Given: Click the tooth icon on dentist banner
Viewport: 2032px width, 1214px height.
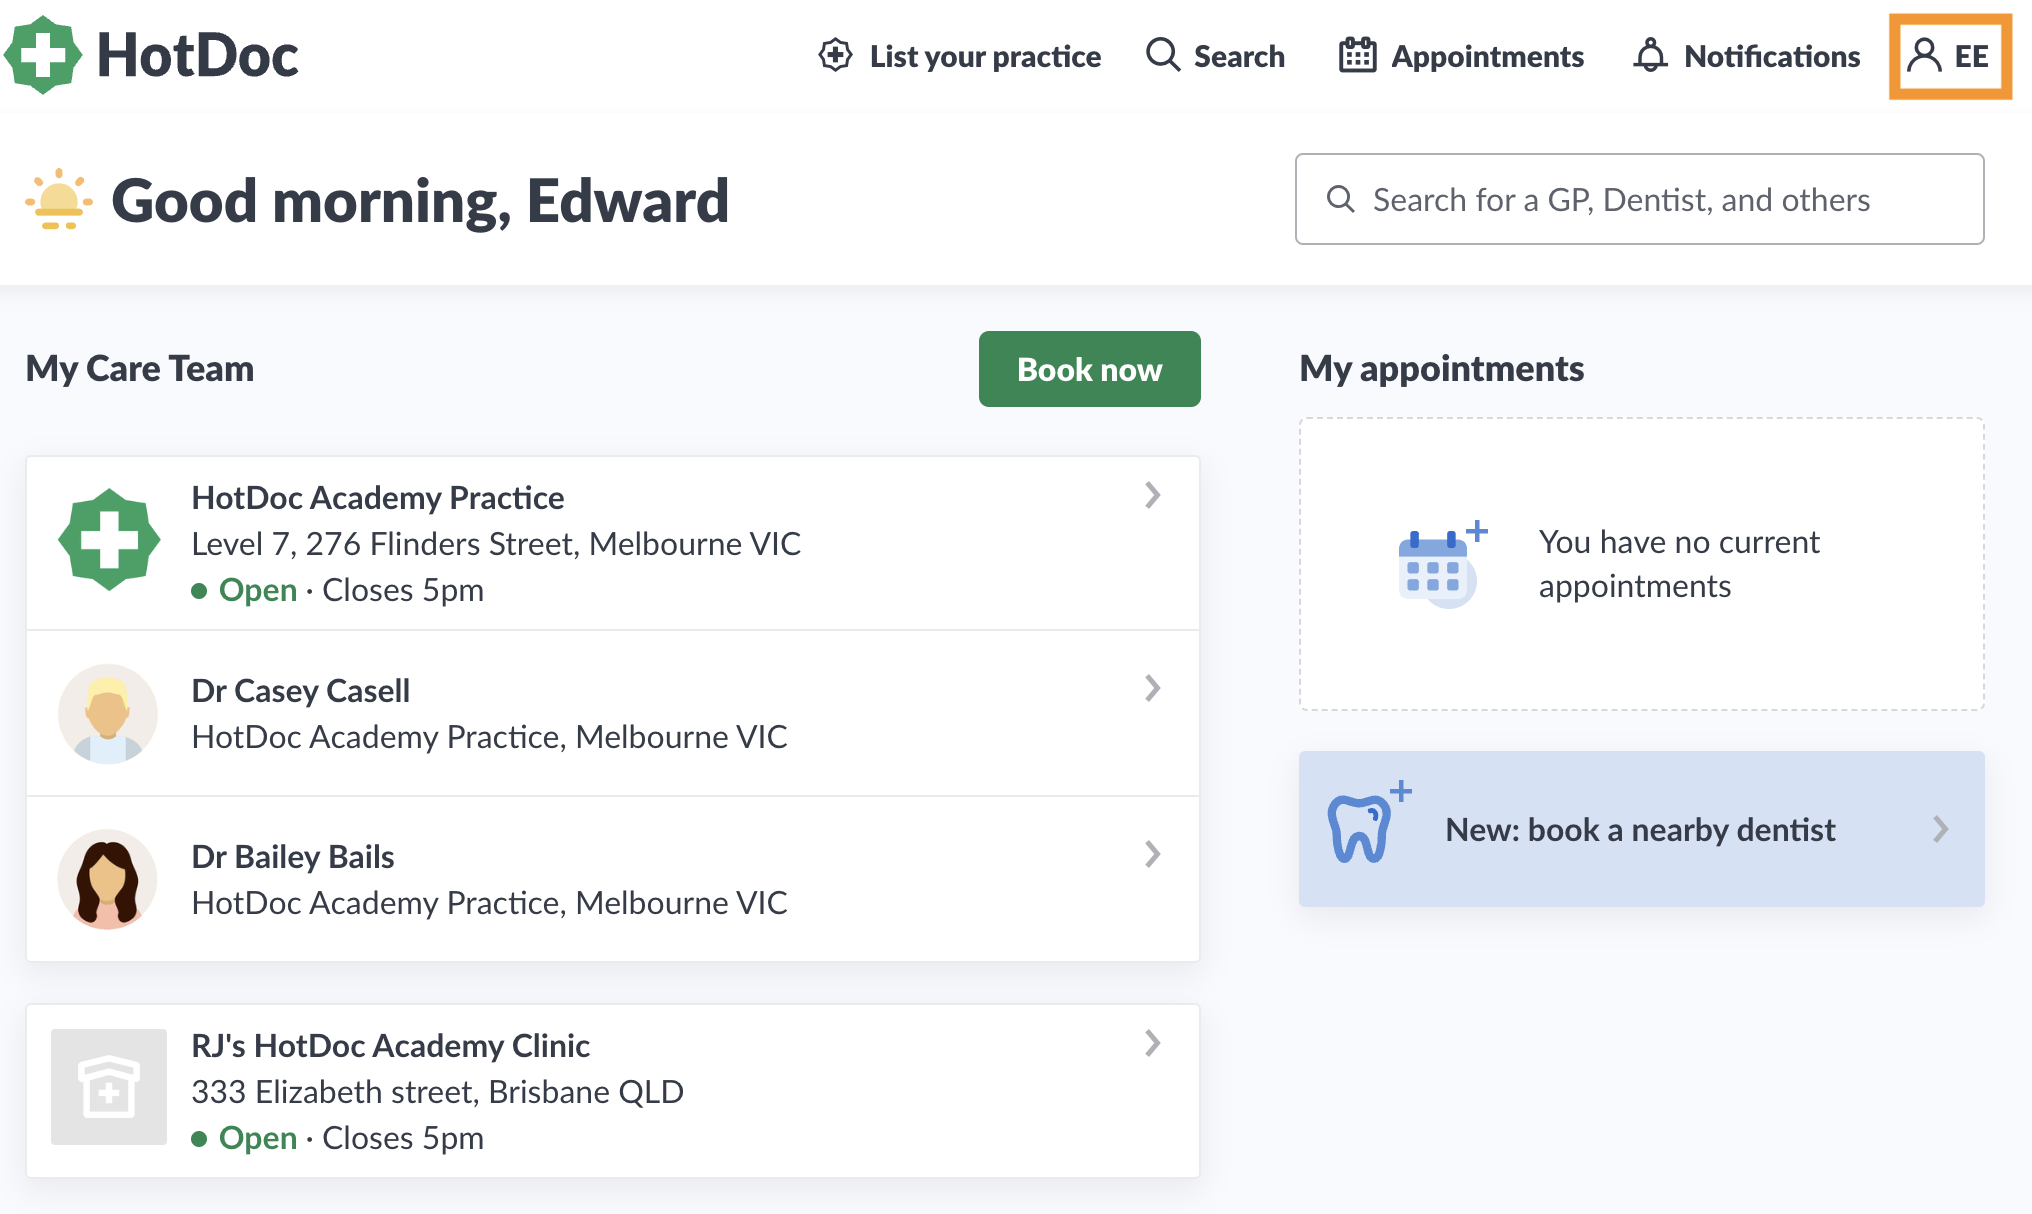Looking at the screenshot, I should pos(1366,823).
